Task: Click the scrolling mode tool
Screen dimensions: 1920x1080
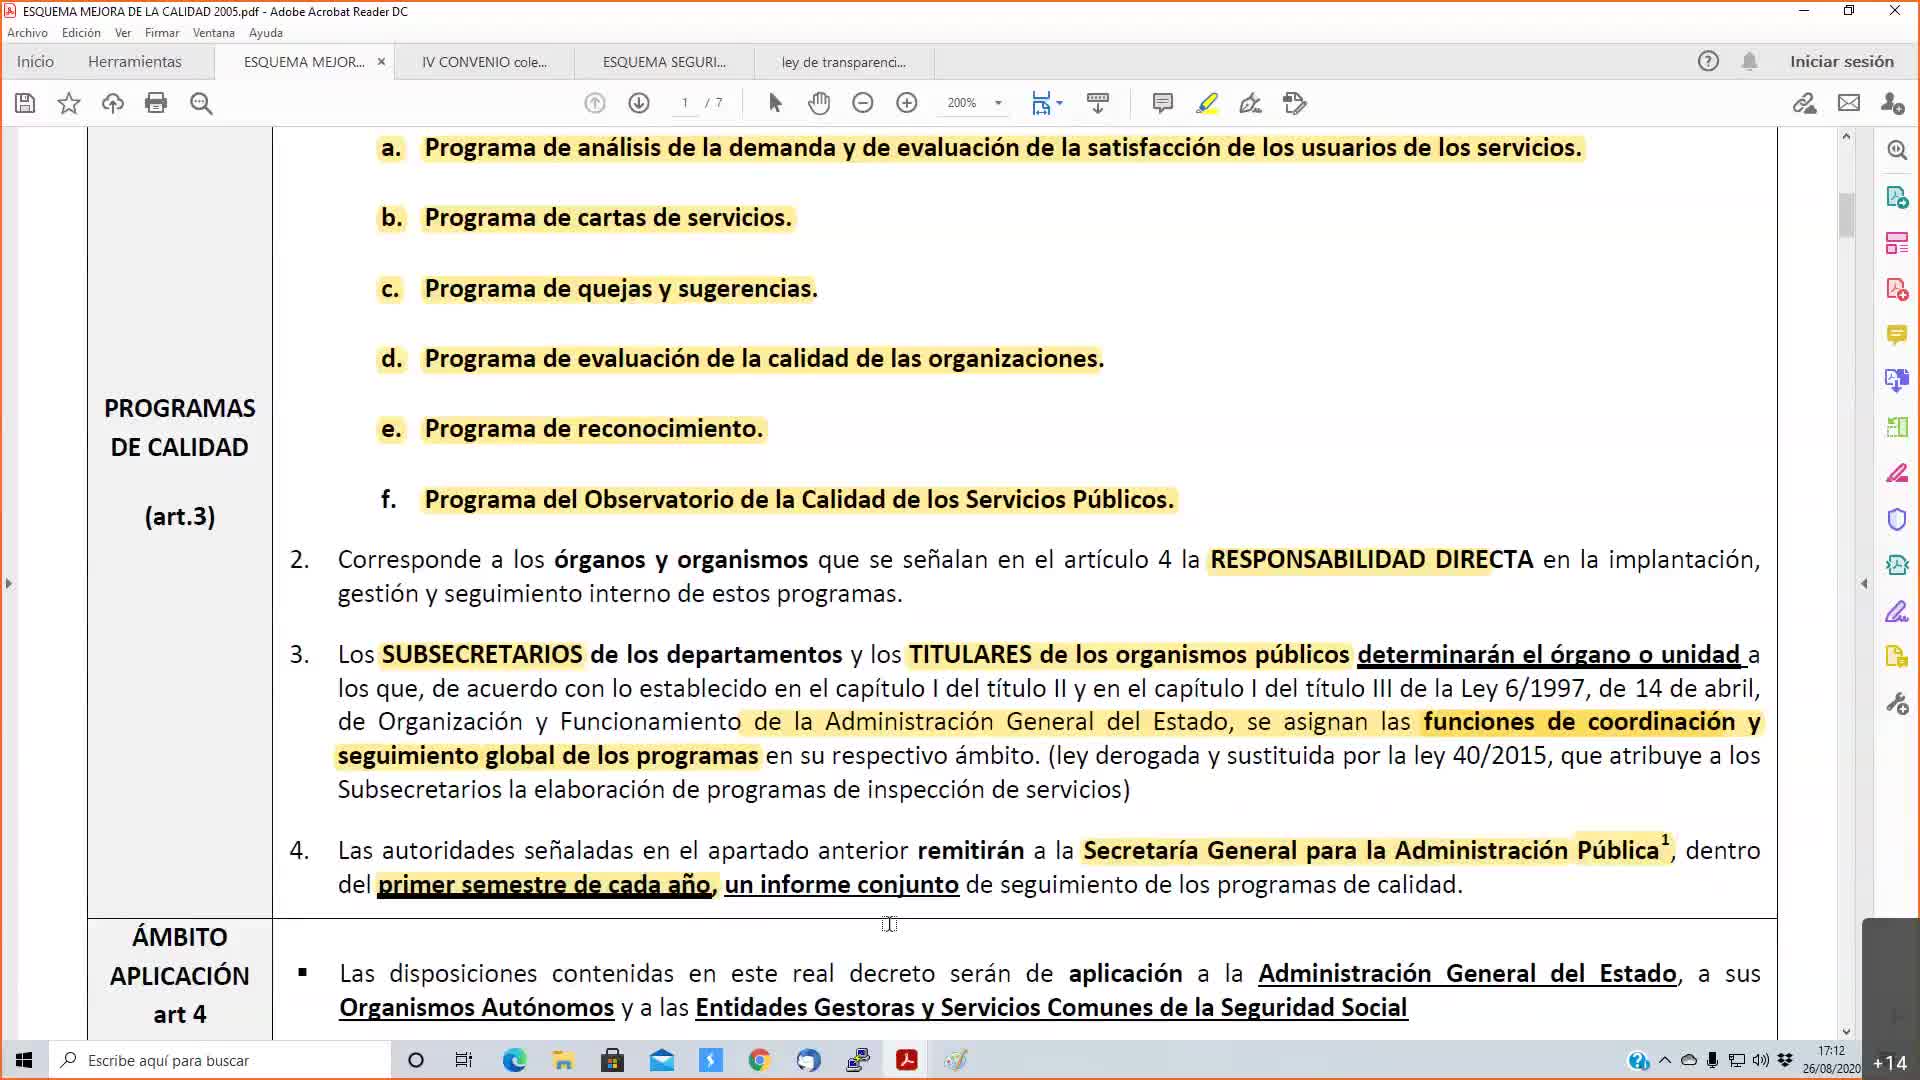Action: coord(1098,103)
